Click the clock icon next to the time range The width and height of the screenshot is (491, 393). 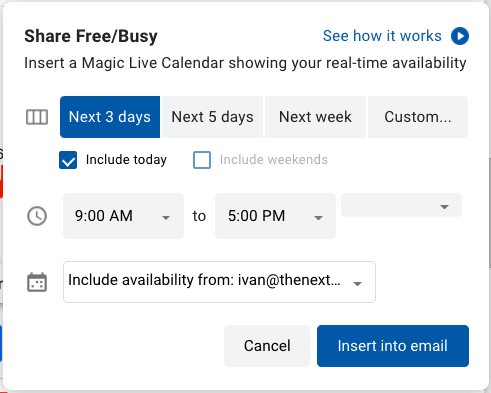pos(37,216)
